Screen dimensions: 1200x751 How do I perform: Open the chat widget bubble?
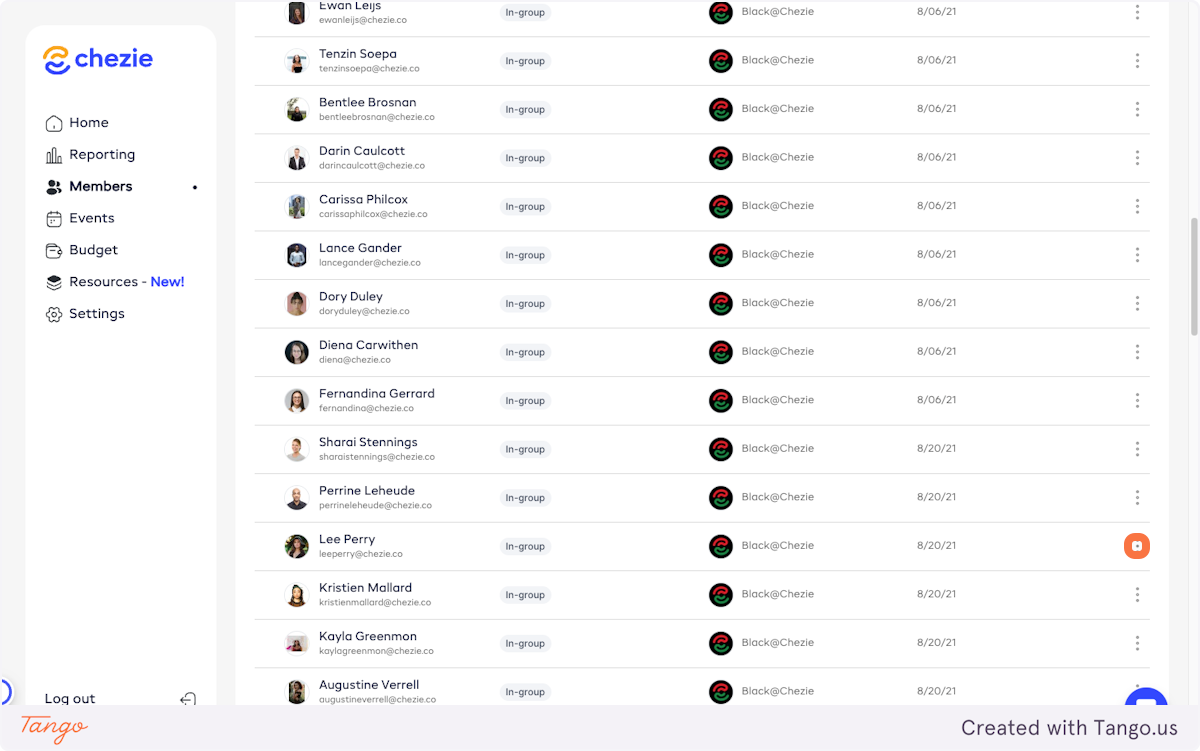(1145, 699)
